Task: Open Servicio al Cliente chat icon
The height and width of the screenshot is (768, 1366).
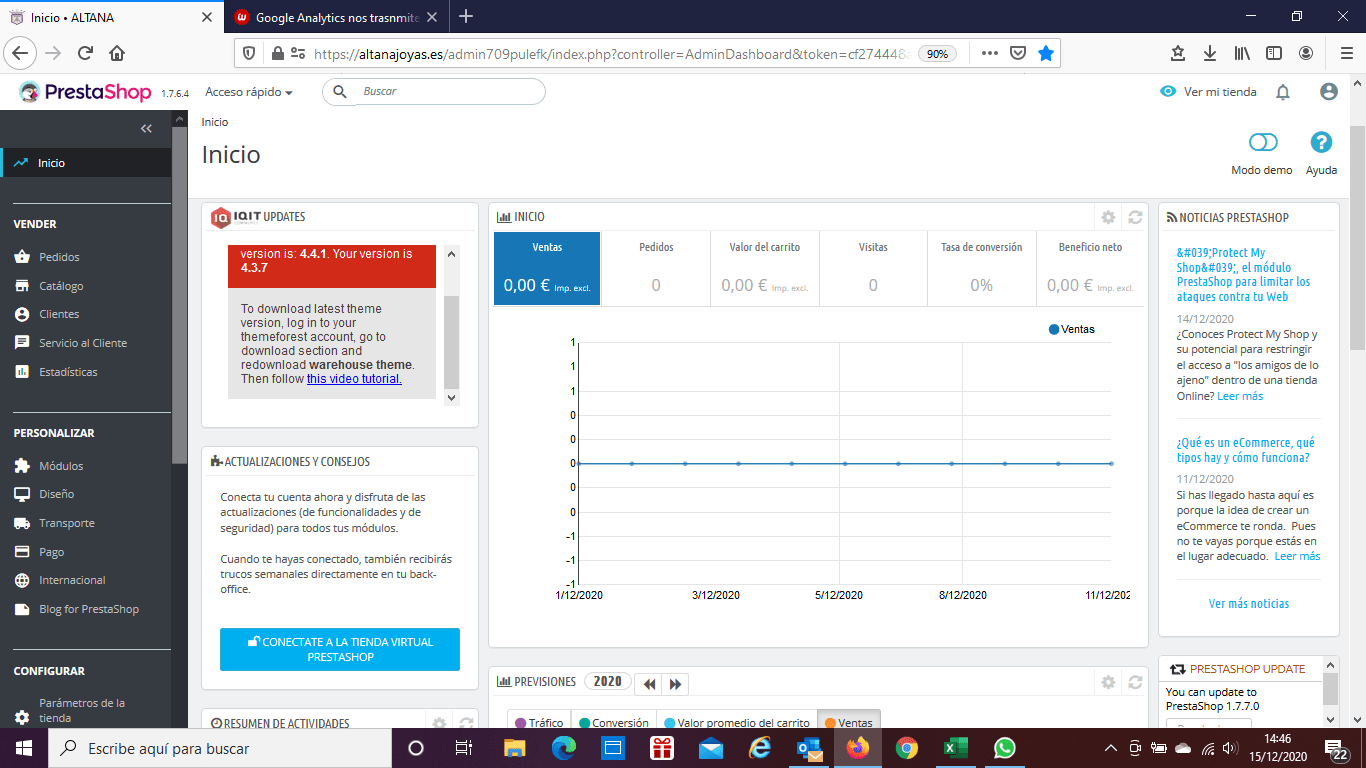Action: [22, 343]
